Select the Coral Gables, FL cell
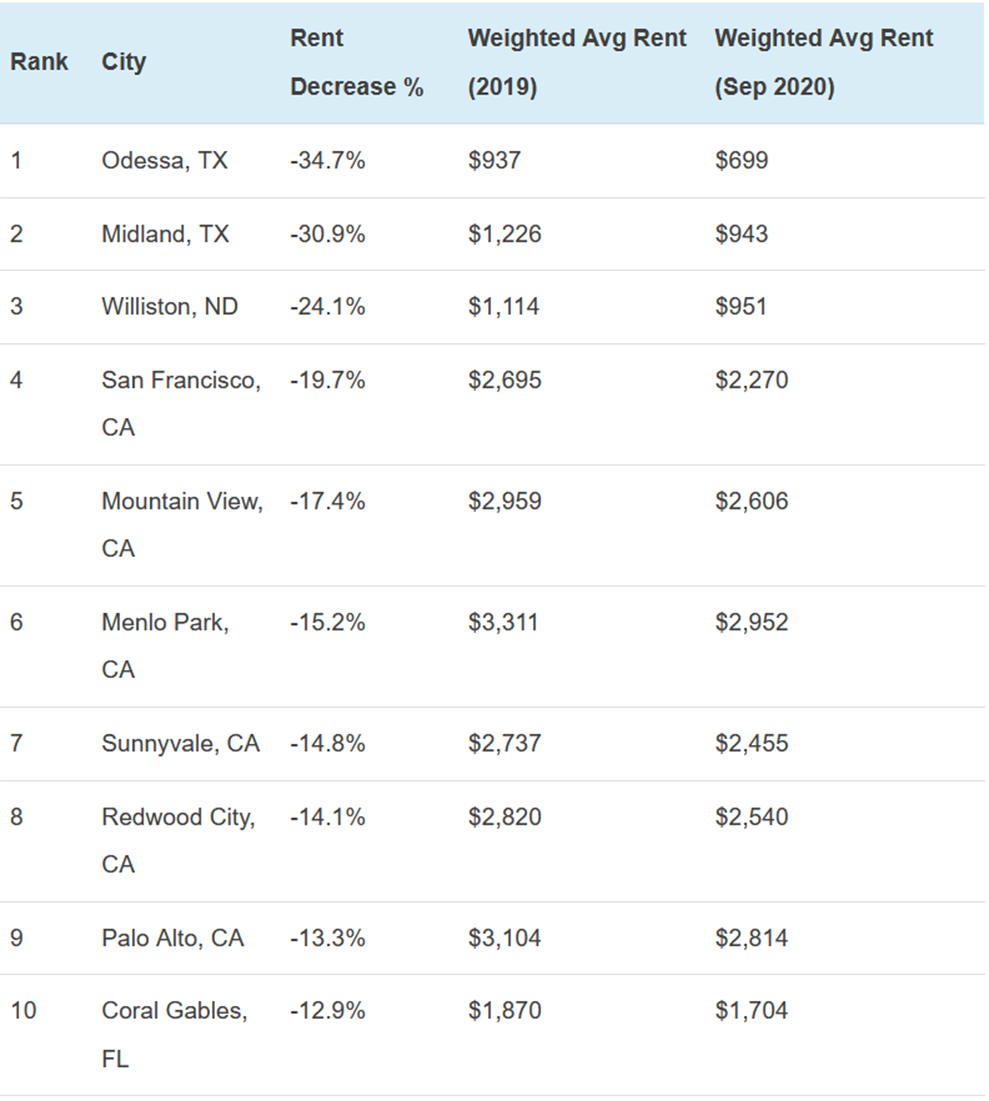The height and width of the screenshot is (1101, 989). 174,1034
